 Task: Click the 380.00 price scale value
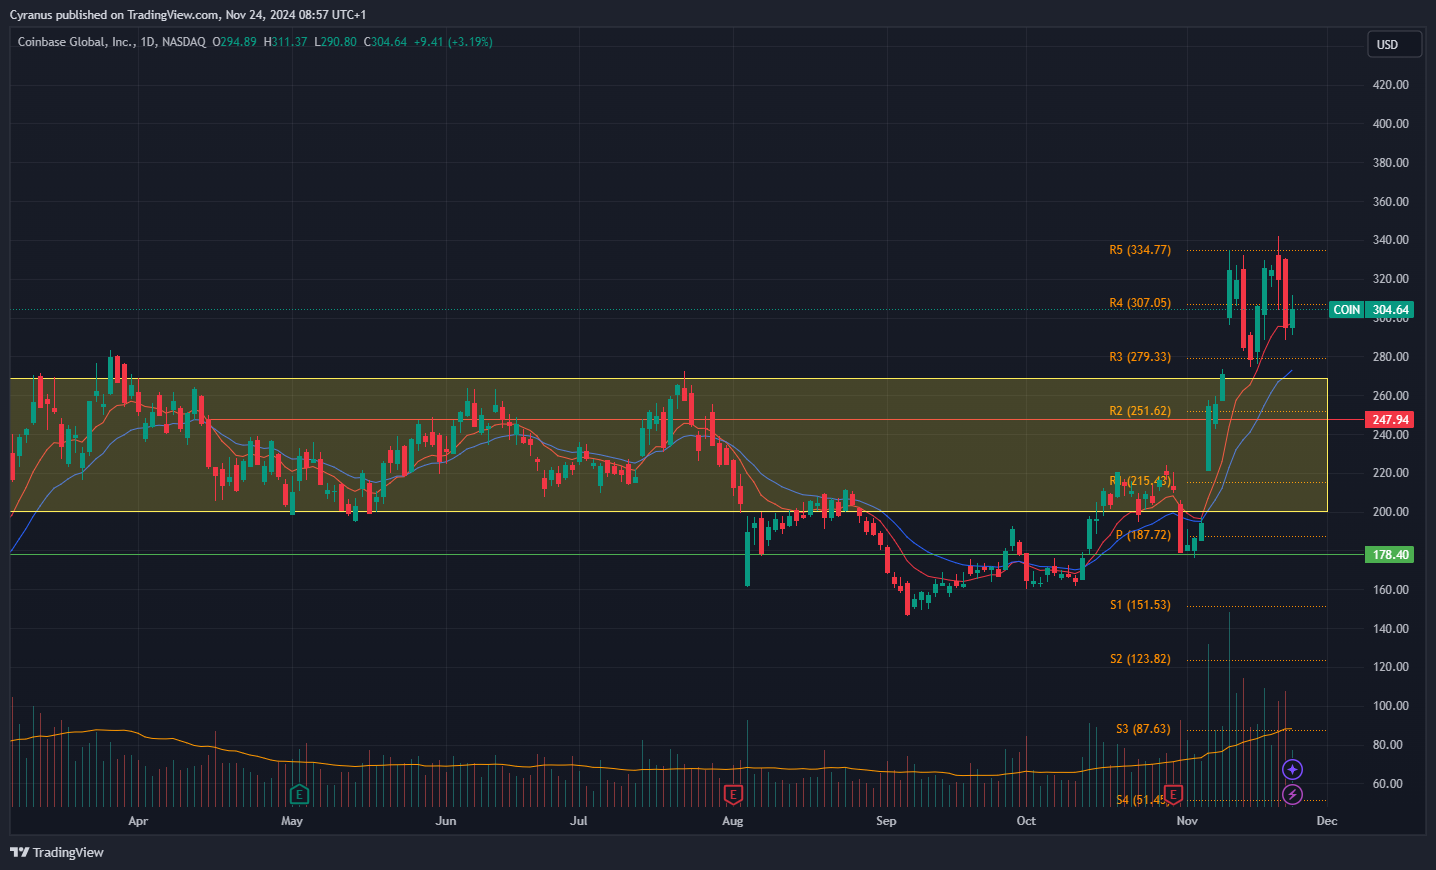pos(1390,163)
